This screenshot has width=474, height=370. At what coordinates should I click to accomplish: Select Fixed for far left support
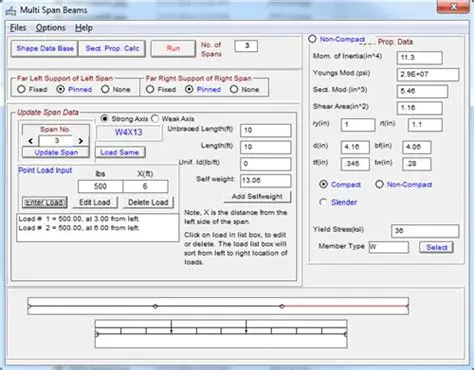click(x=32, y=89)
